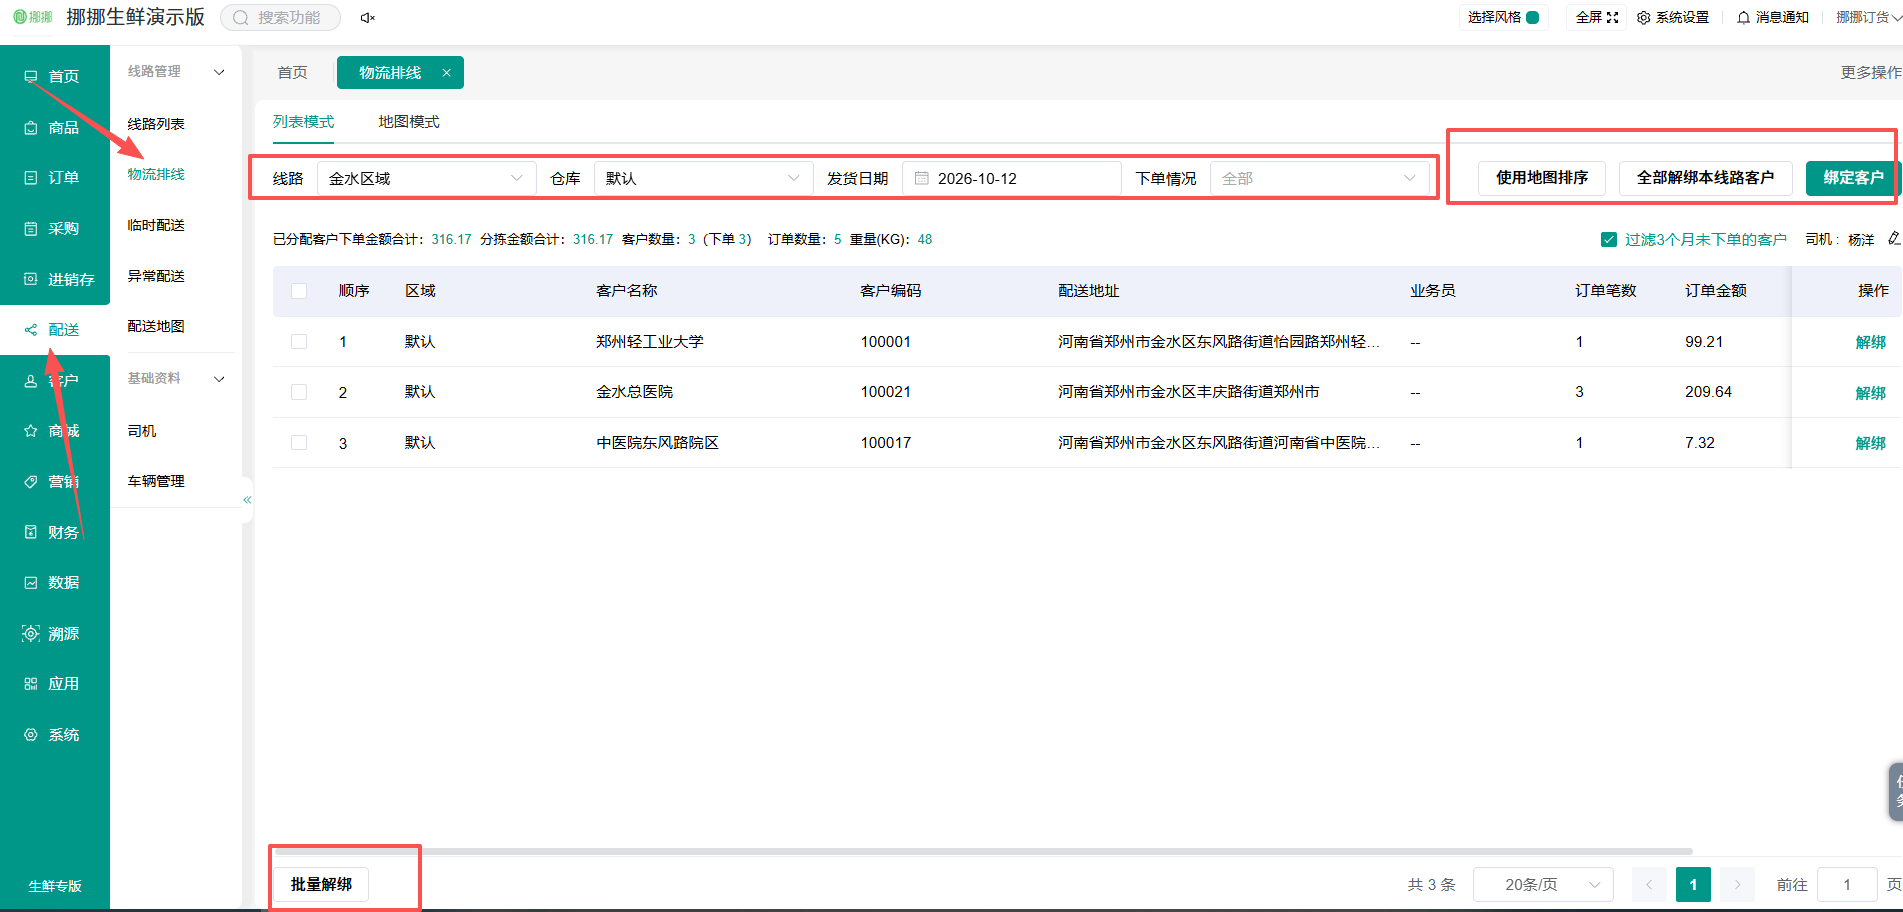Open the 线路 金水区域 dropdown

point(427,178)
